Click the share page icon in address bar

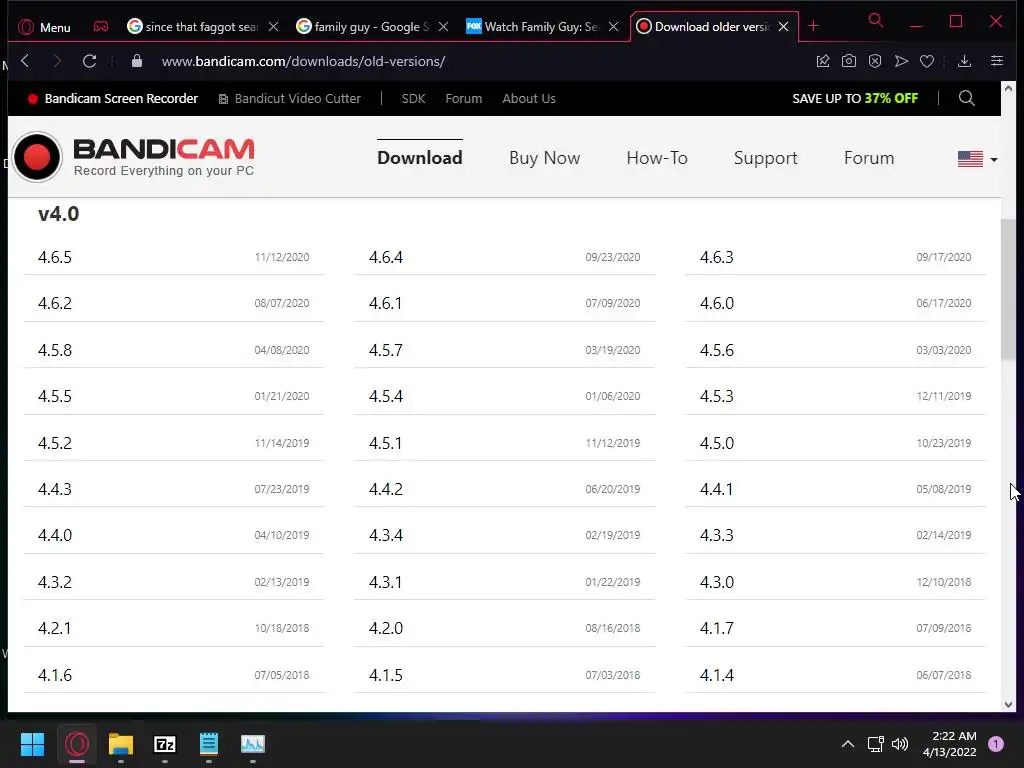(x=823, y=61)
